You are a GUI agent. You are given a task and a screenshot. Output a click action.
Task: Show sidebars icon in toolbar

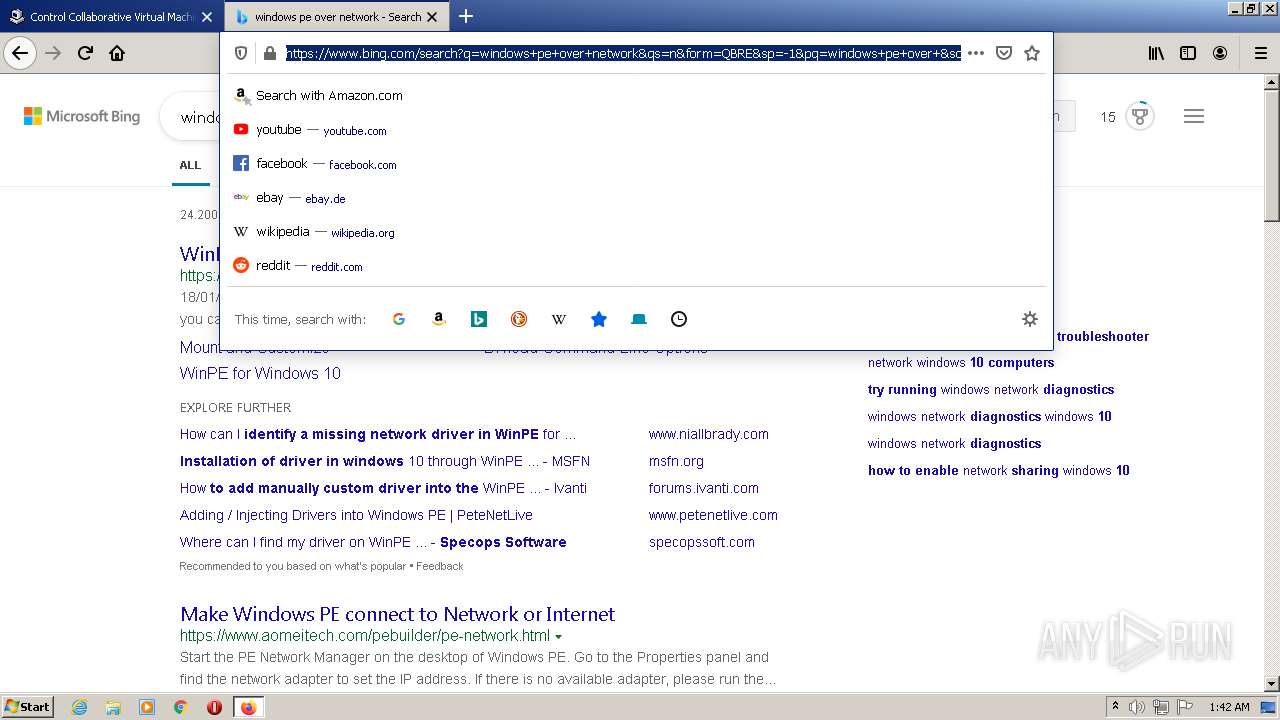1188,53
